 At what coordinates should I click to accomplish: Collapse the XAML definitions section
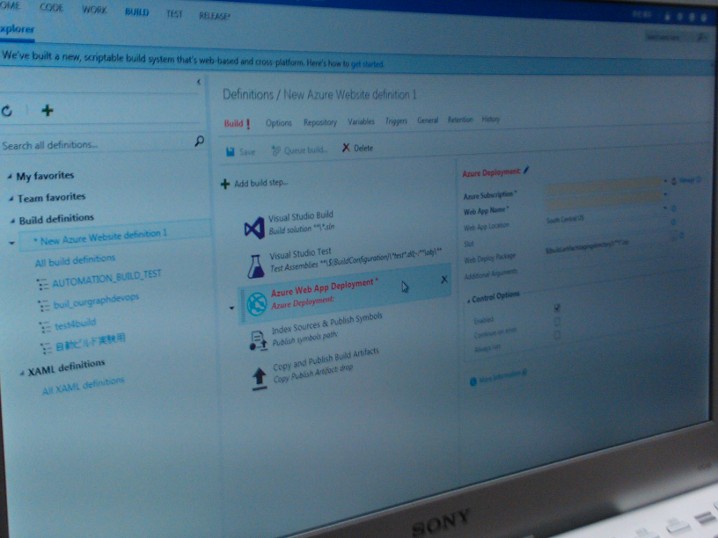coord(22,373)
